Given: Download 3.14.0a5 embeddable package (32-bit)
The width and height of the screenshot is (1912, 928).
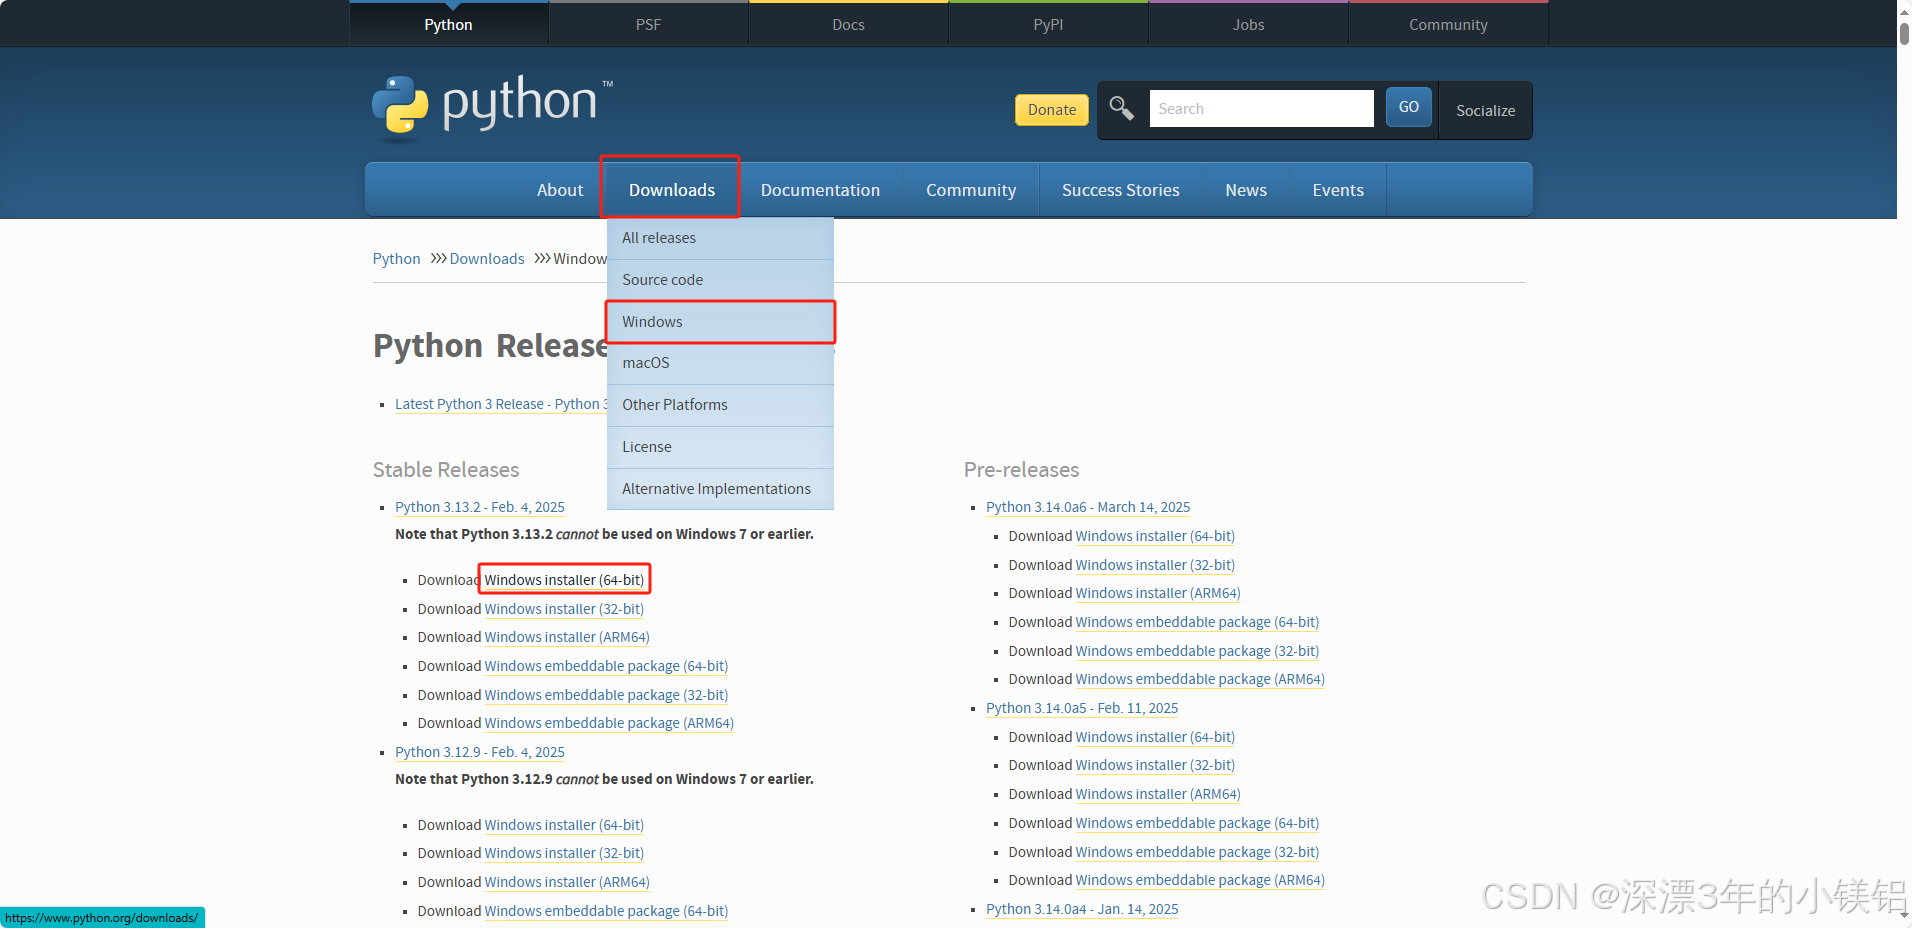Looking at the screenshot, I should (1197, 852).
